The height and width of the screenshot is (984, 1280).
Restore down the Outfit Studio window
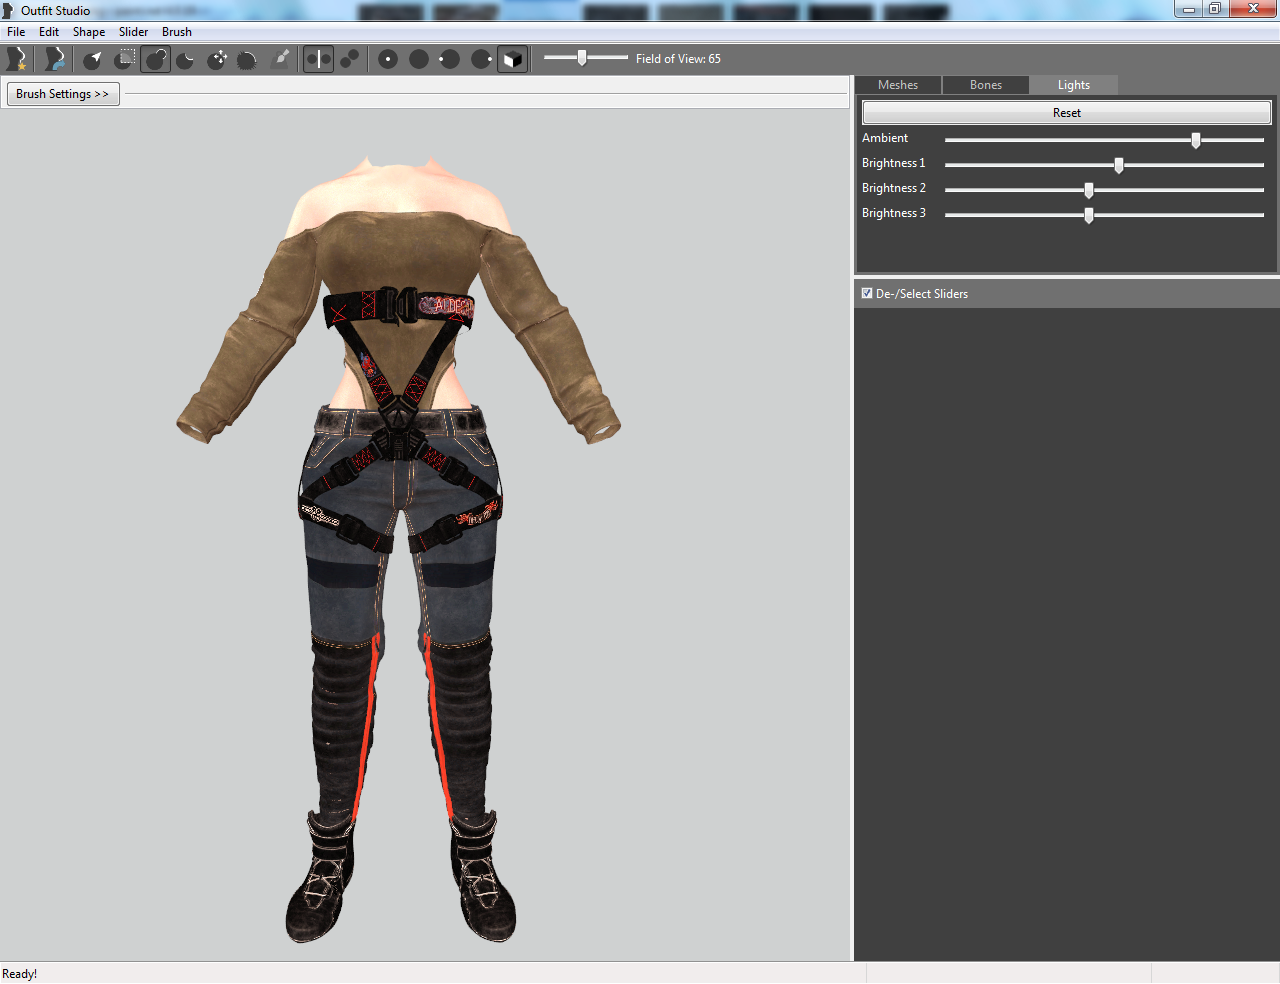tap(1215, 9)
